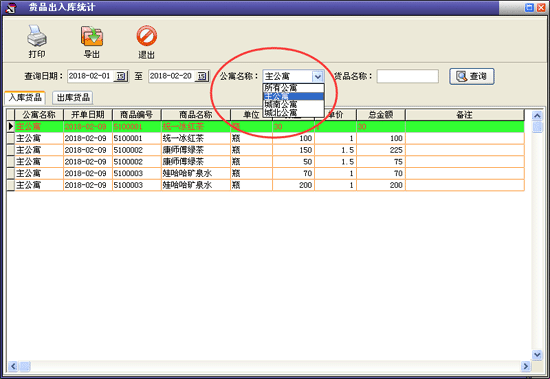Image resolution: width=550 pixels, height=379 pixels.
Task: Sort by 公寓名称 column header
Action: point(39,115)
